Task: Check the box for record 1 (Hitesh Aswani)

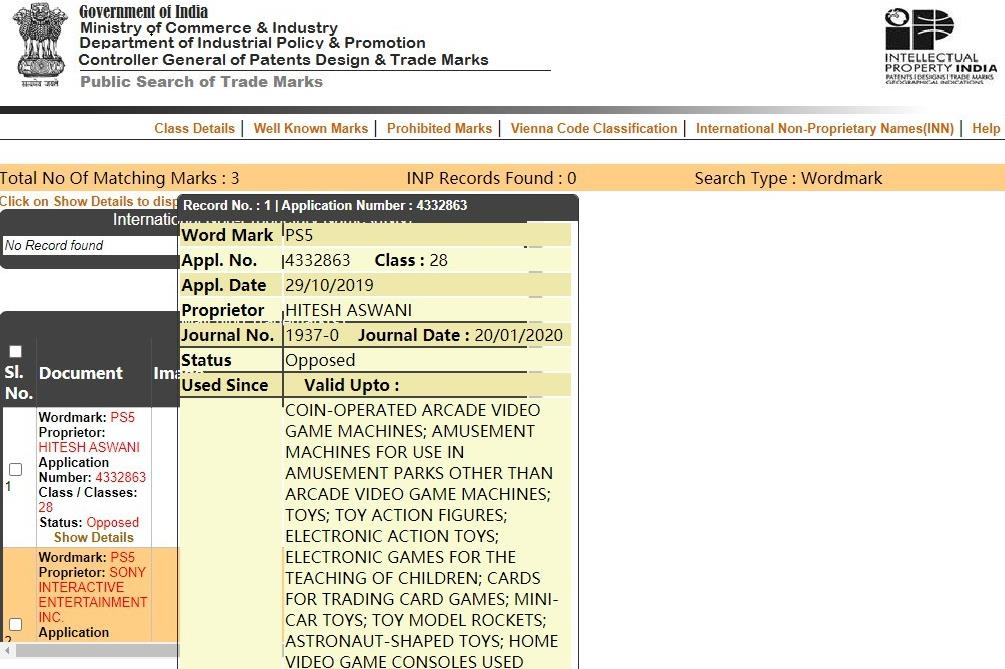Action: pyautogui.click(x=15, y=469)
